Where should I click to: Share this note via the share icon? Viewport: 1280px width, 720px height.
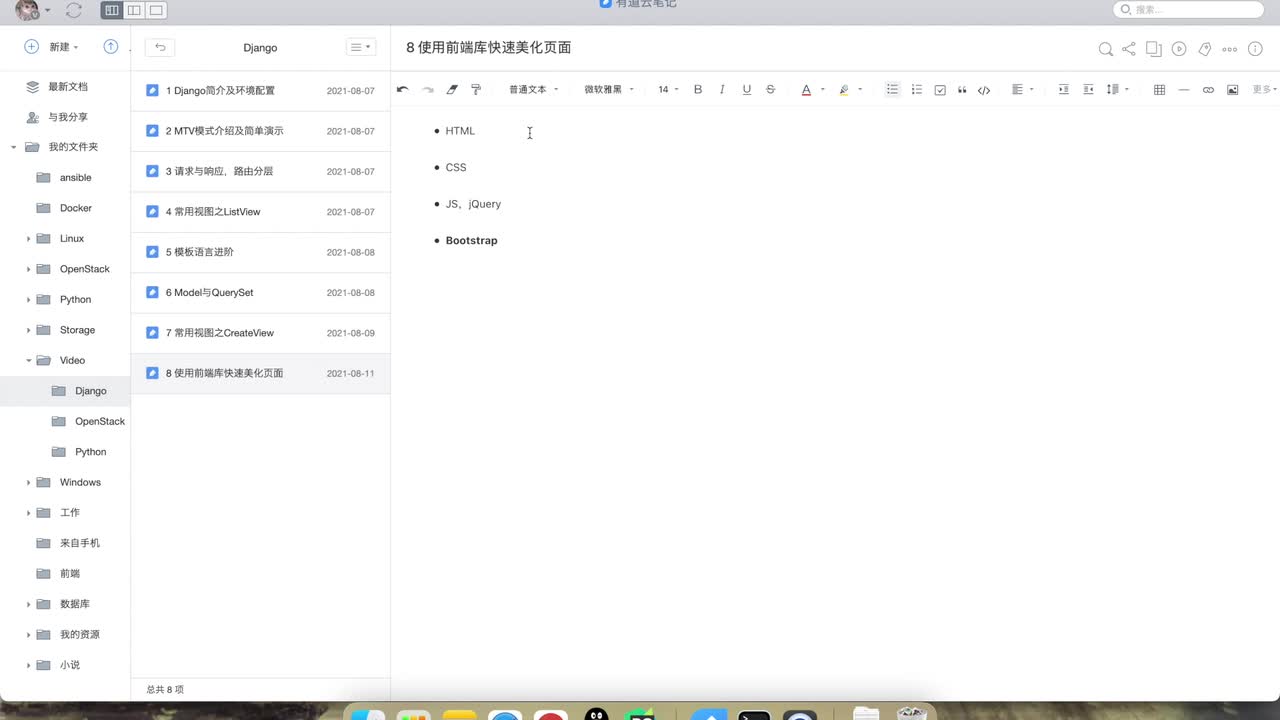click(x=1129, y=49)
